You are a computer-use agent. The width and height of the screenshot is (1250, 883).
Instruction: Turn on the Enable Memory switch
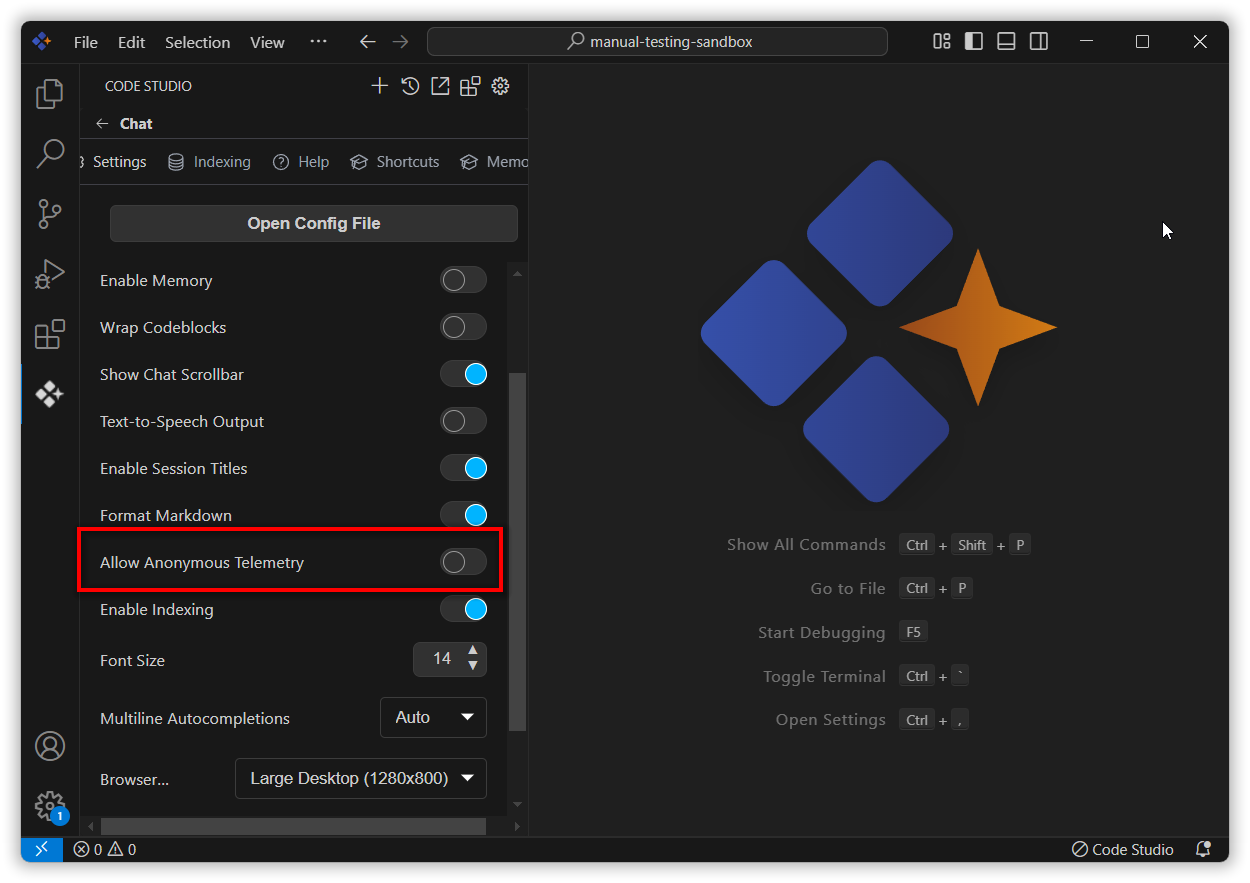tap(463, 281)
